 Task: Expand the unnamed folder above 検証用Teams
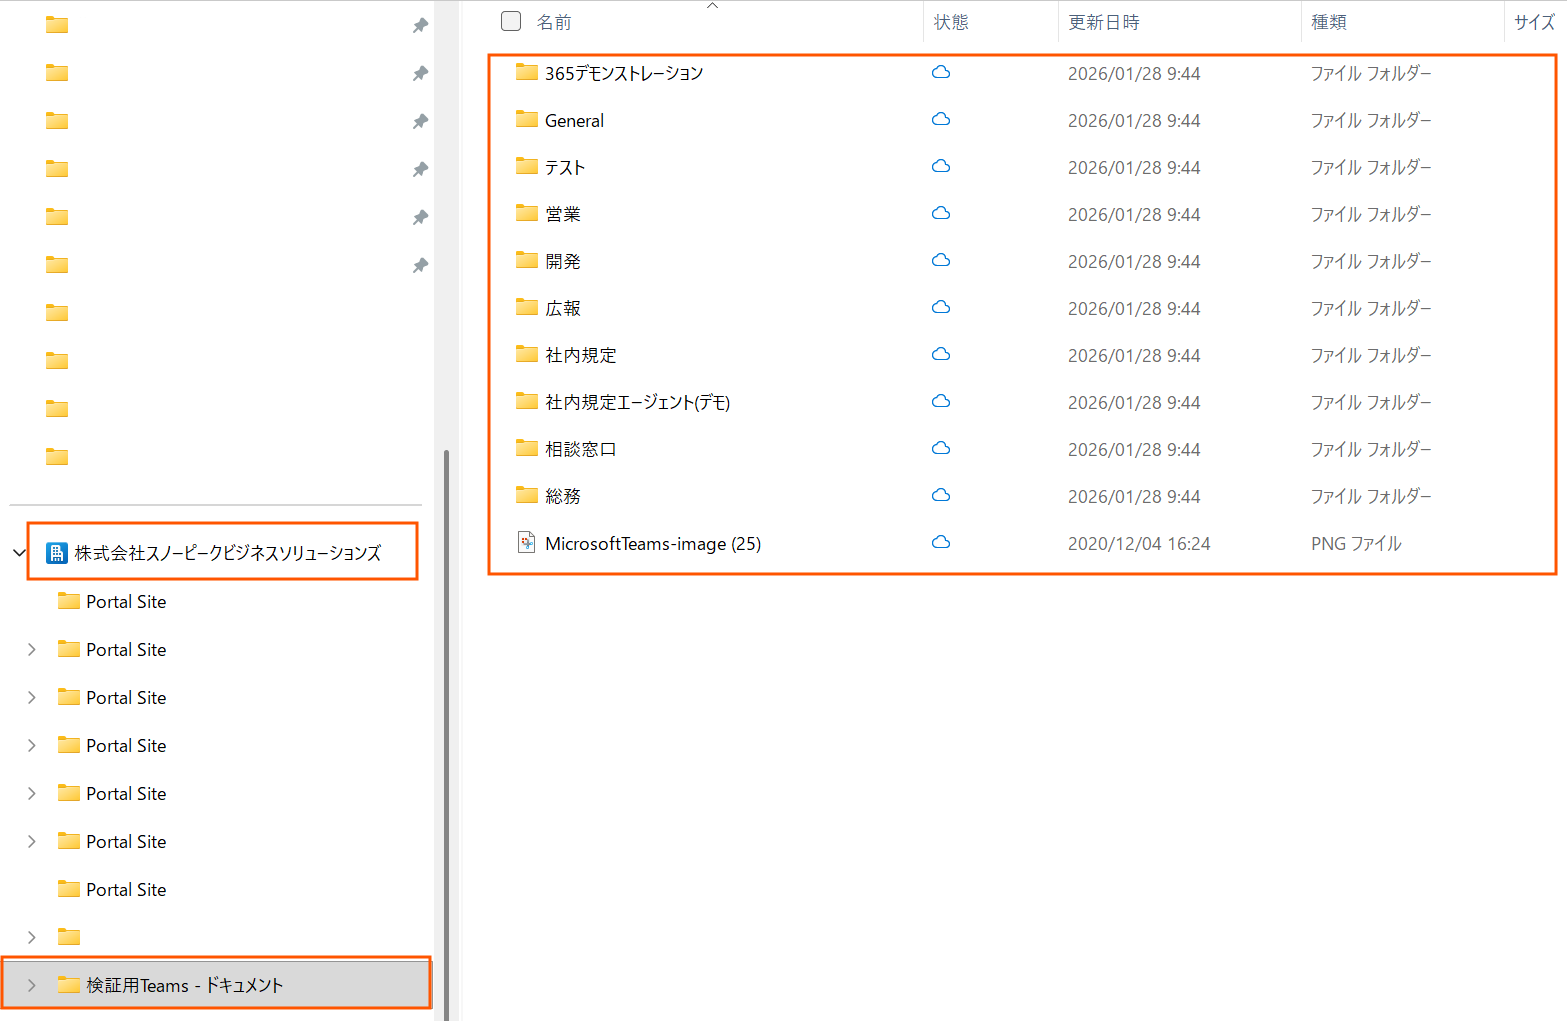[32, 937]
